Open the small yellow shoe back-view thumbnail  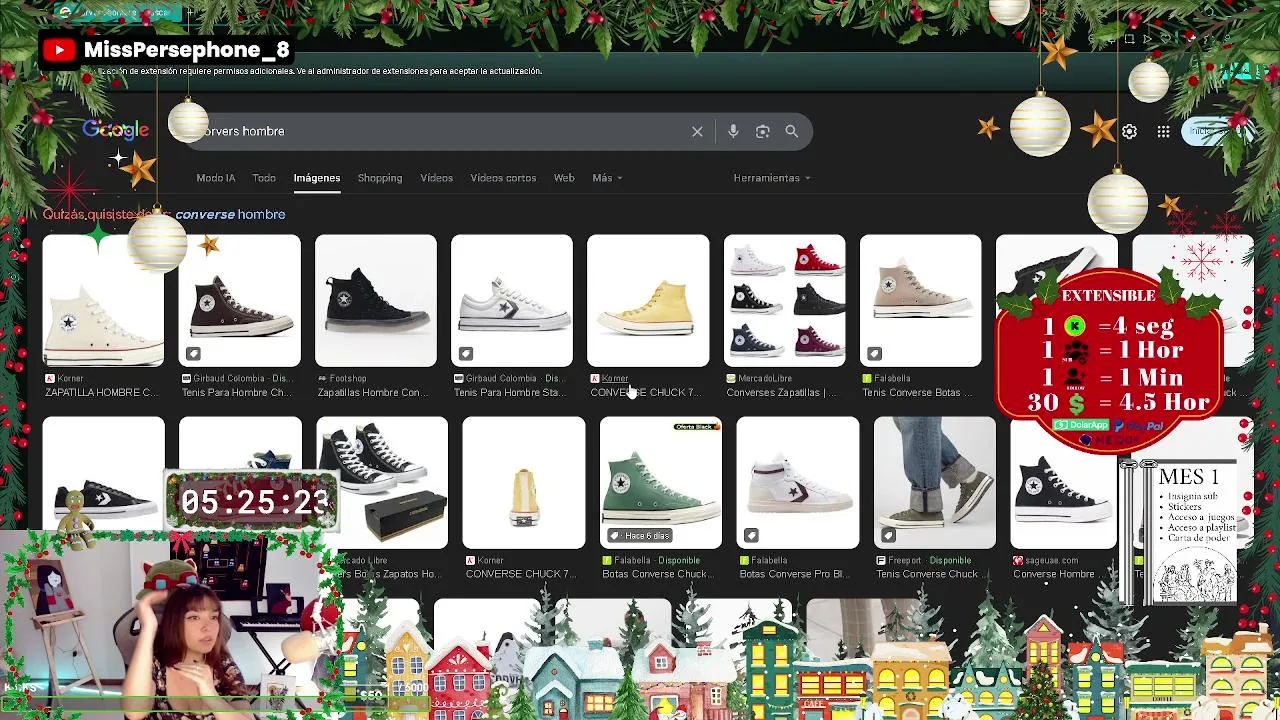point(524,483)
